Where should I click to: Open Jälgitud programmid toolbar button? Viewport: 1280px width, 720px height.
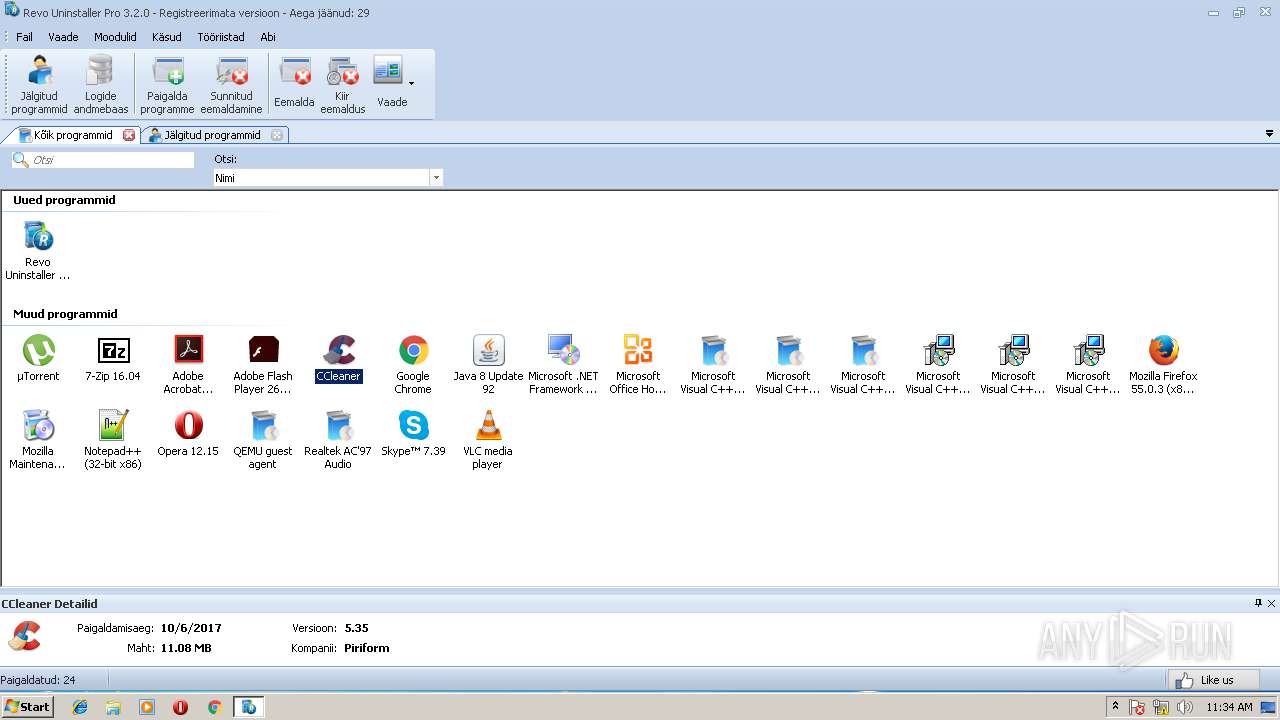pyautogui.click(x=39, y=85)
